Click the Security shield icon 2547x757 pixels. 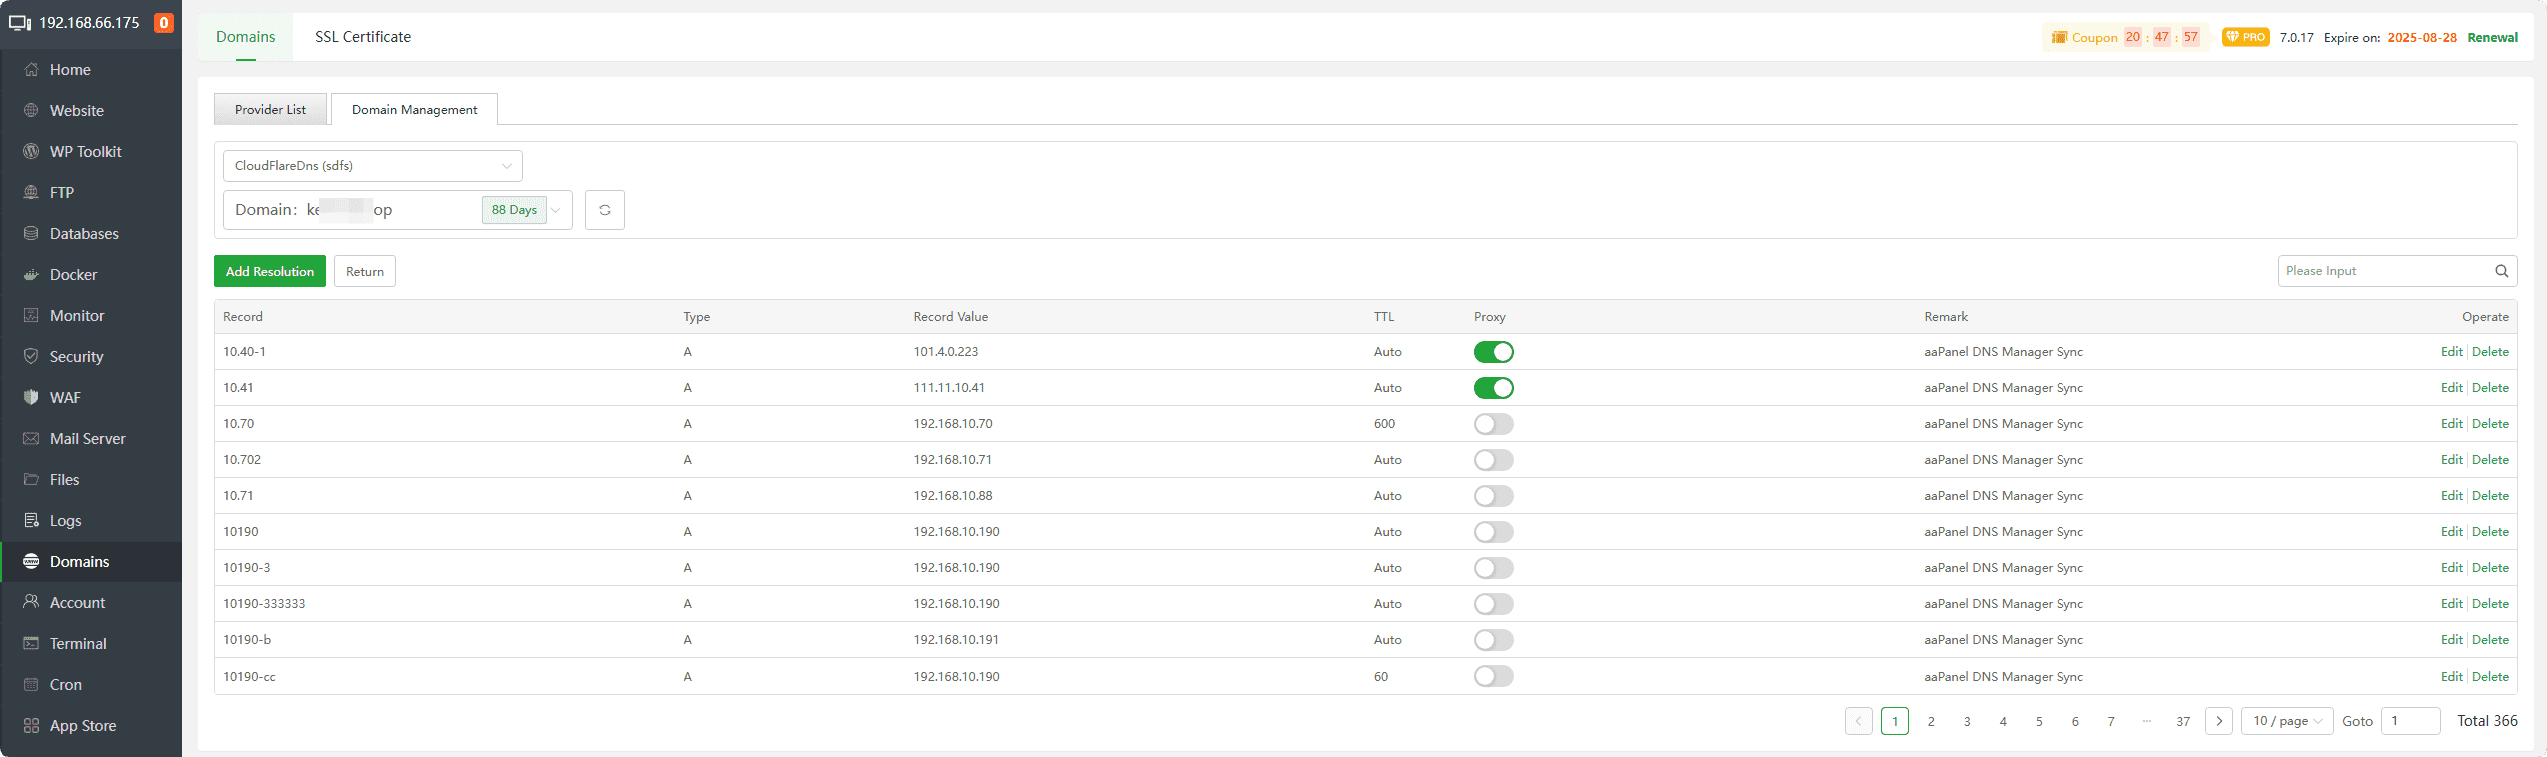[x=31, y=356]
